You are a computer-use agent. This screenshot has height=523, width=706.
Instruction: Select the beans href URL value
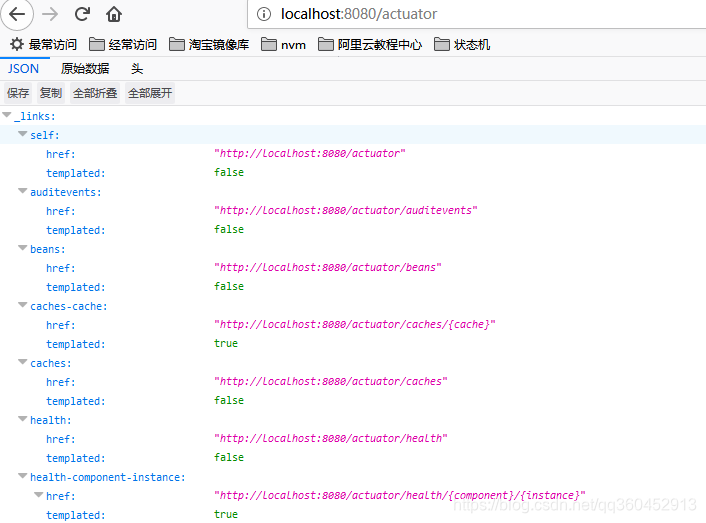328,267
